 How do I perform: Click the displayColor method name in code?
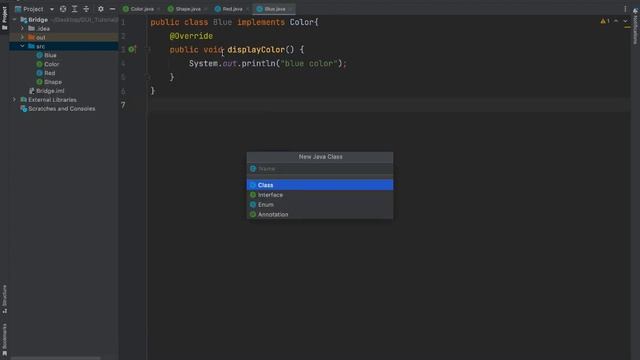point(256,49)
